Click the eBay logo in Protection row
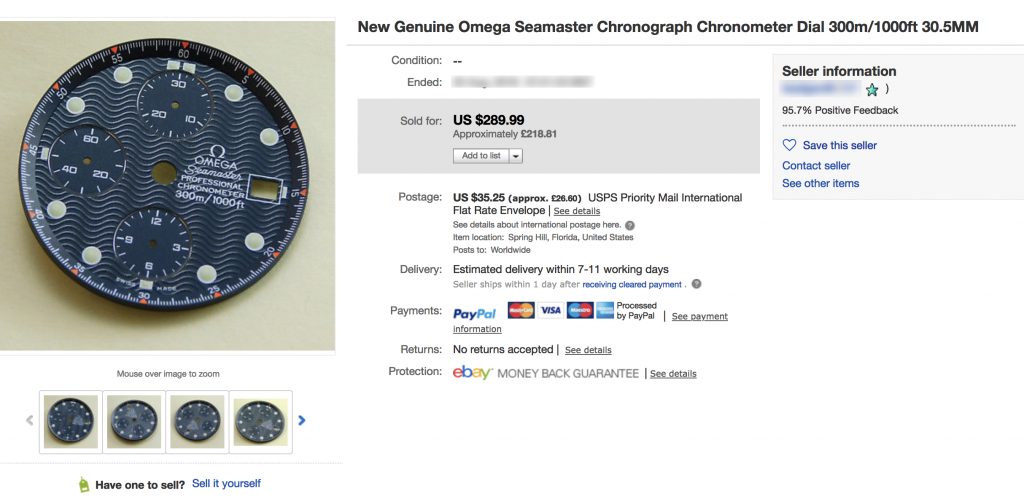This screenshot has width=1024, height=504. click(x=472, y=373)
